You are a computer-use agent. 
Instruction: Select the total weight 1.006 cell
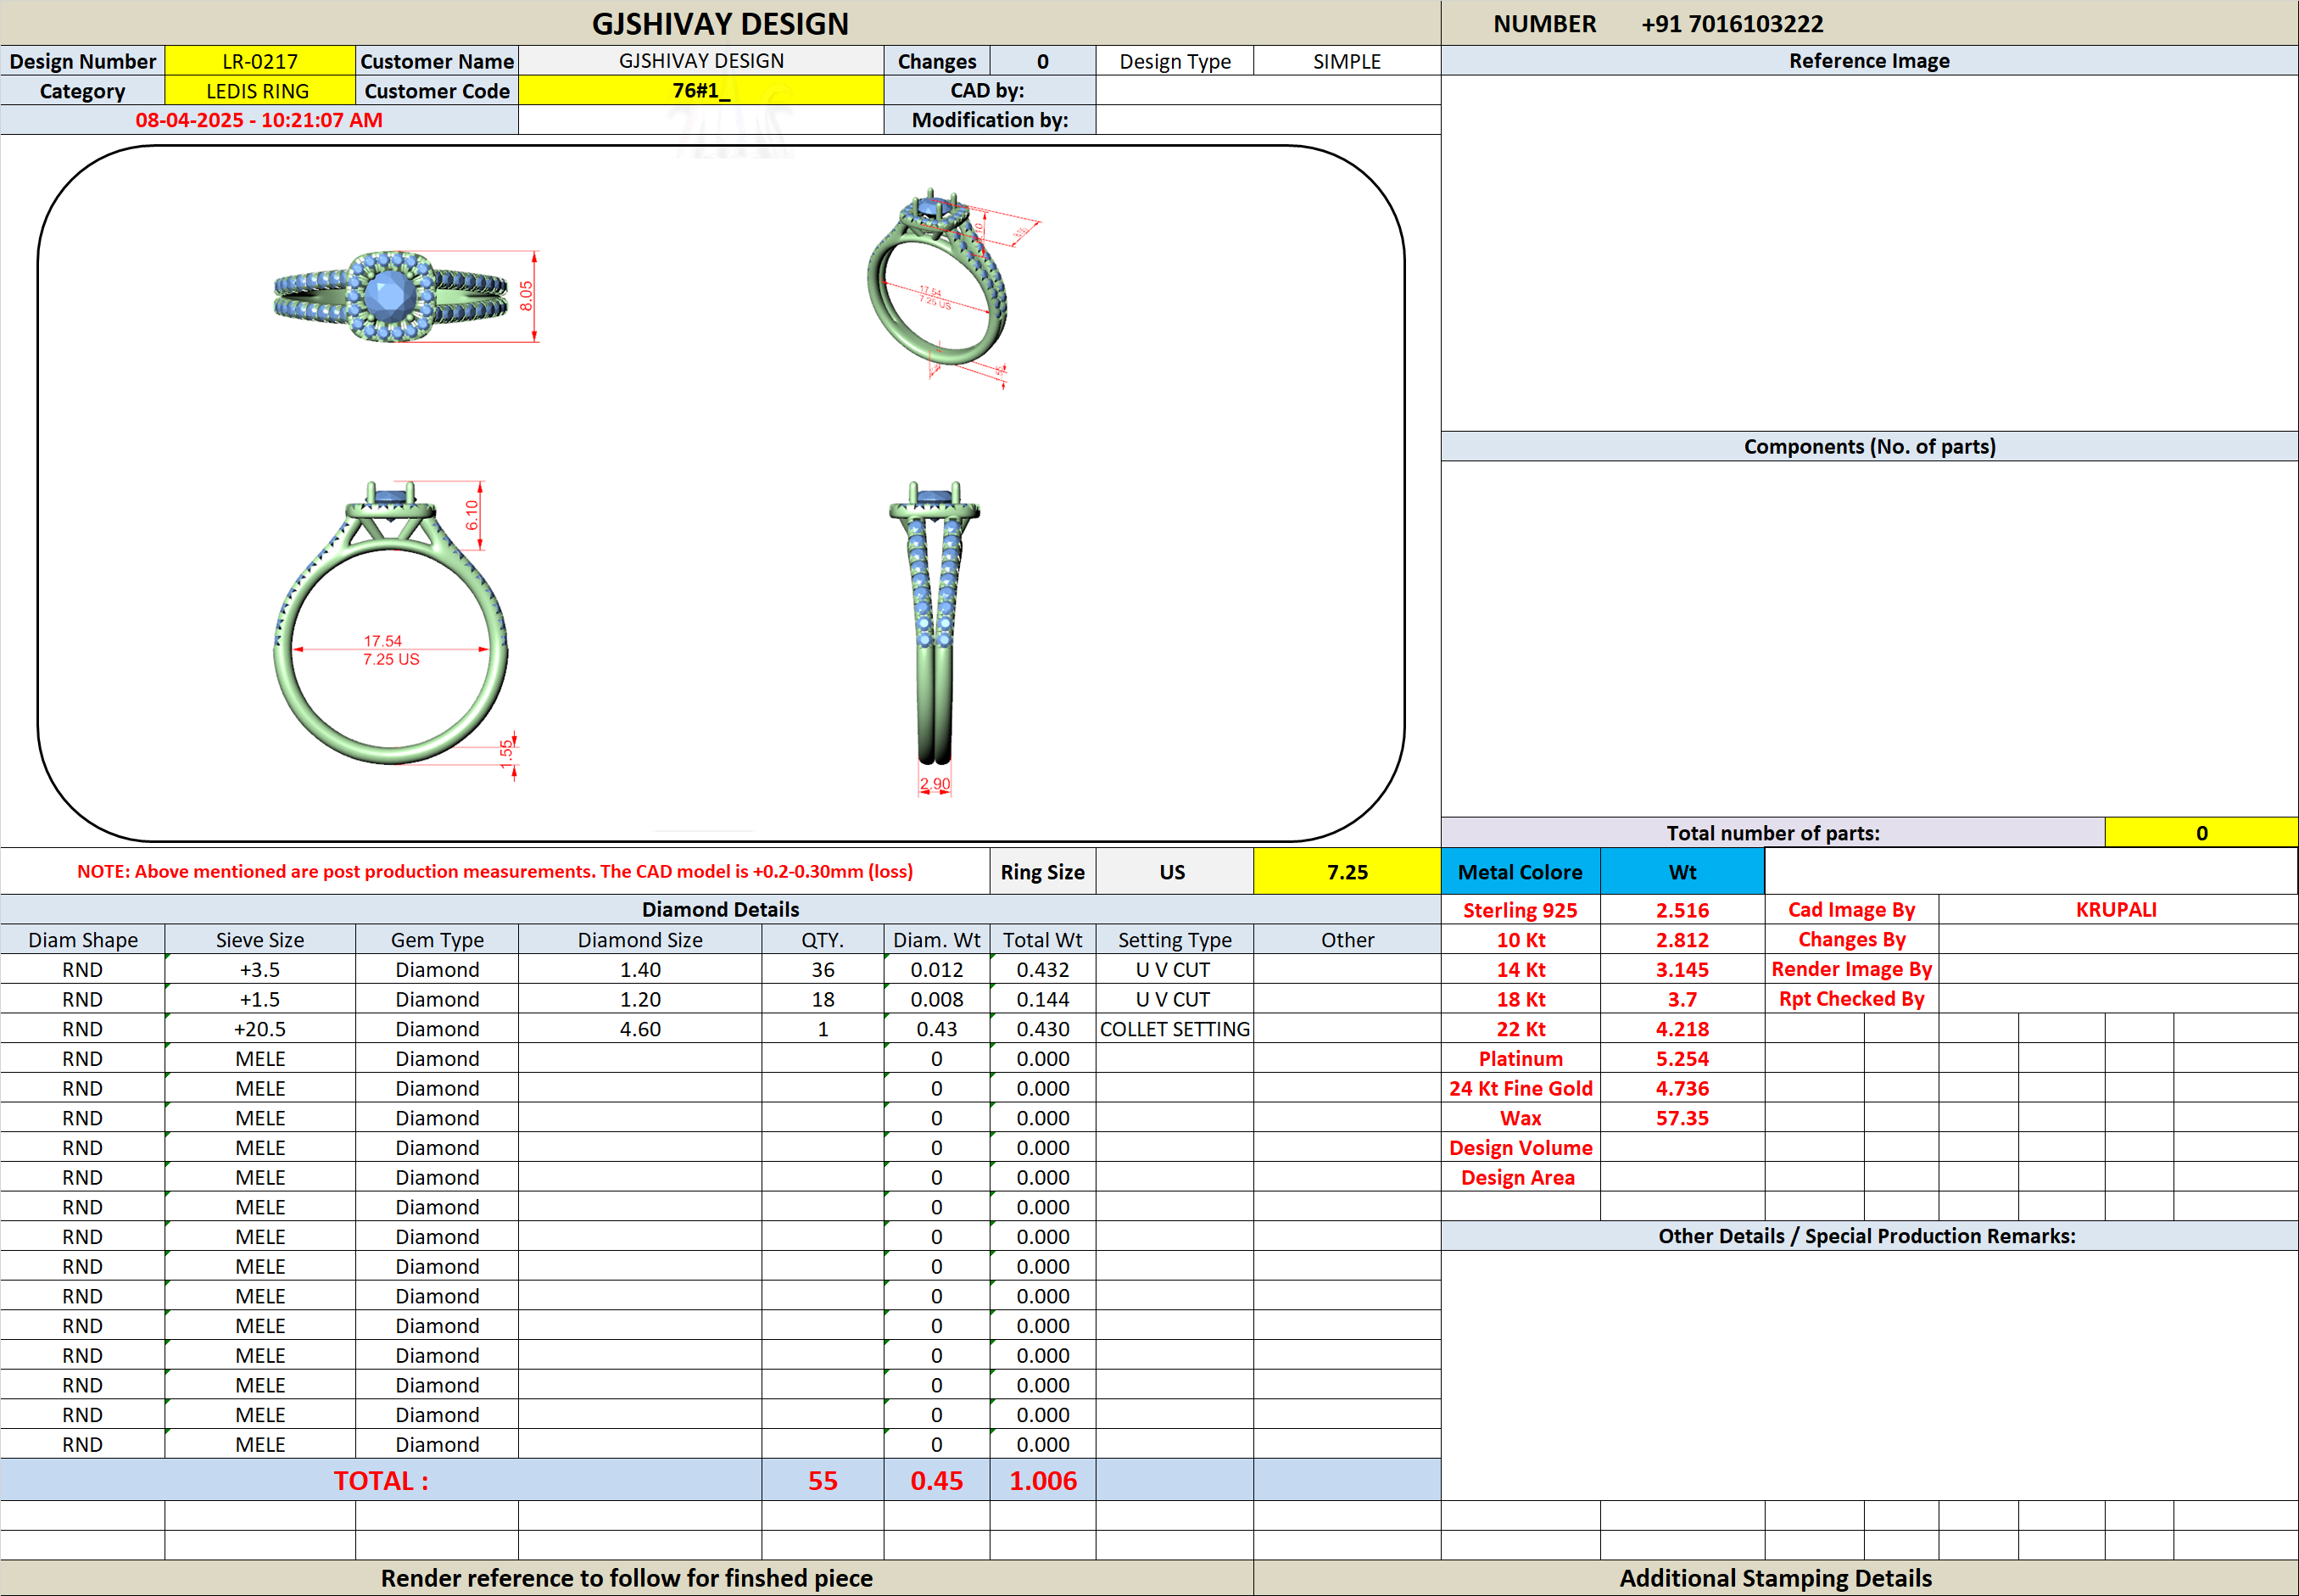pyautogui.click(x=1043, y=1480)
